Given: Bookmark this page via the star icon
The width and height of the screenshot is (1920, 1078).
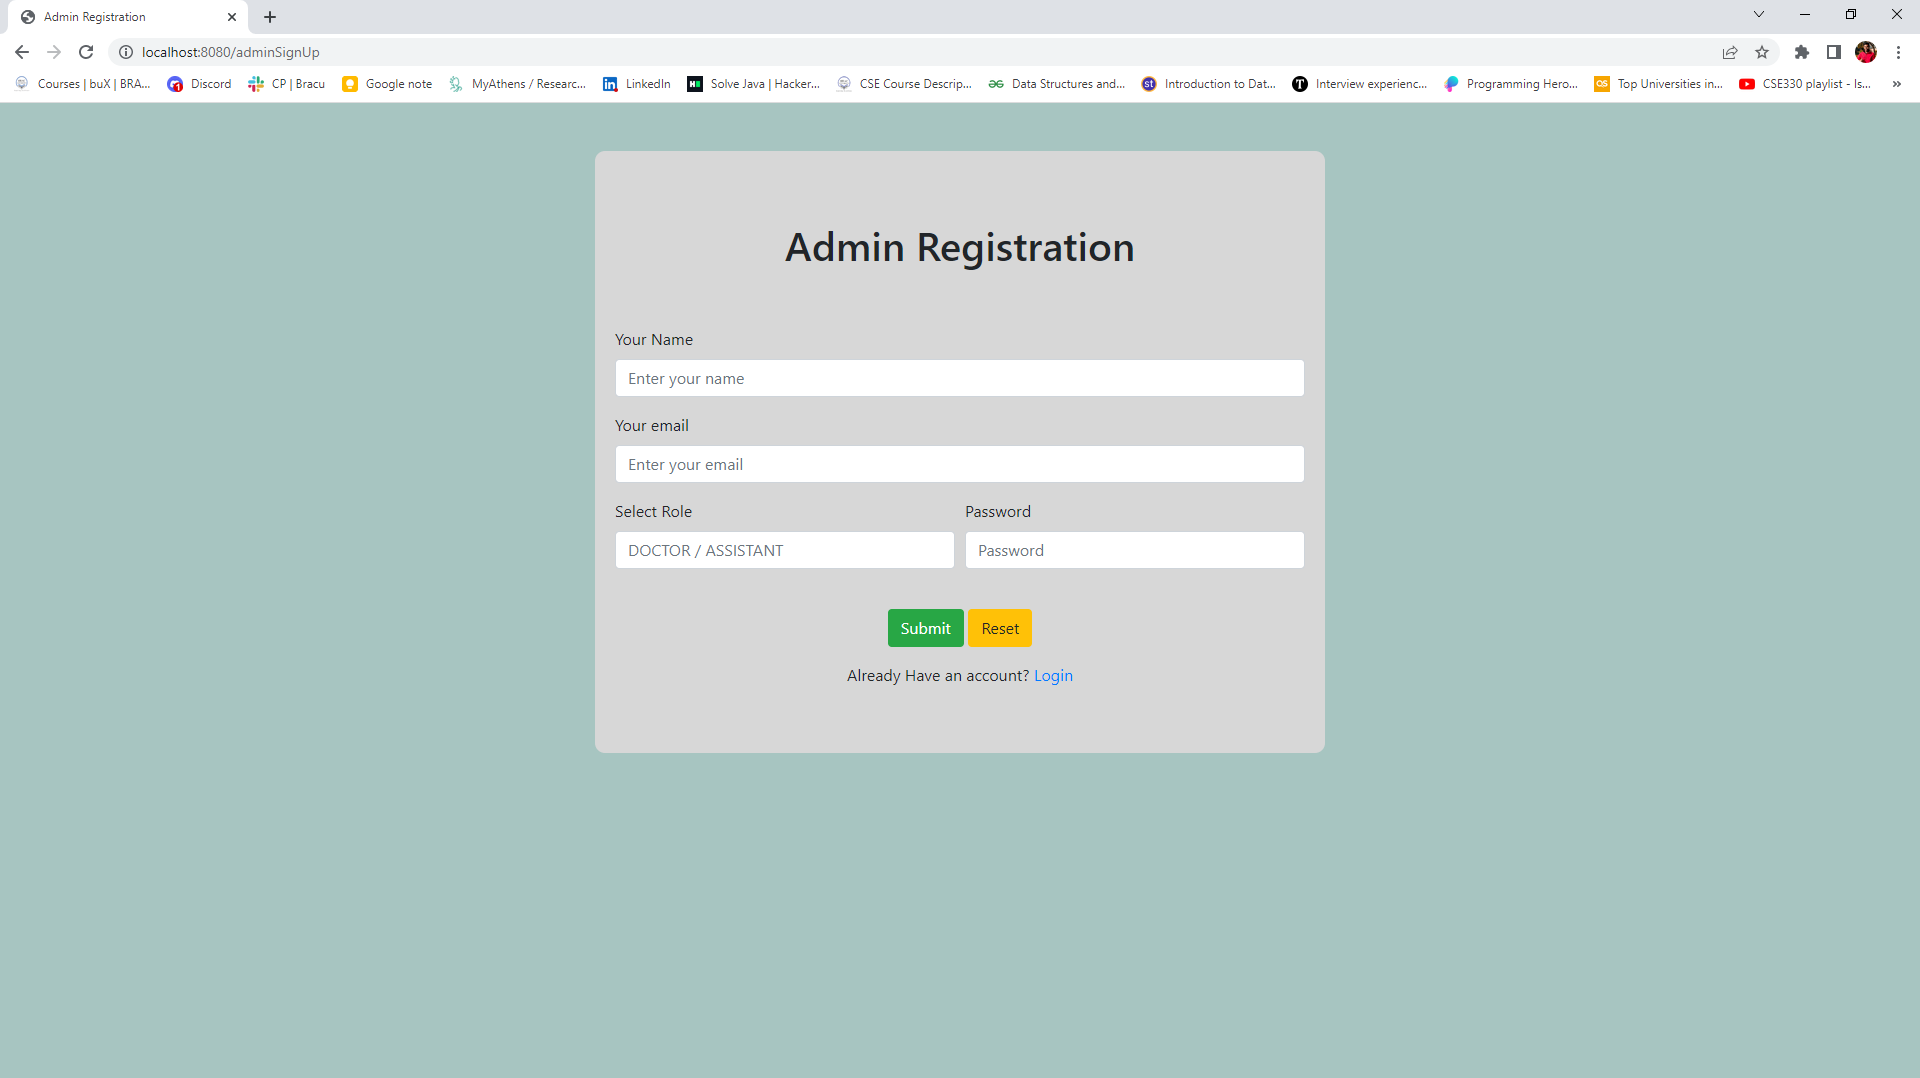Looking at the screenshot, I should tap(1762, 52).
